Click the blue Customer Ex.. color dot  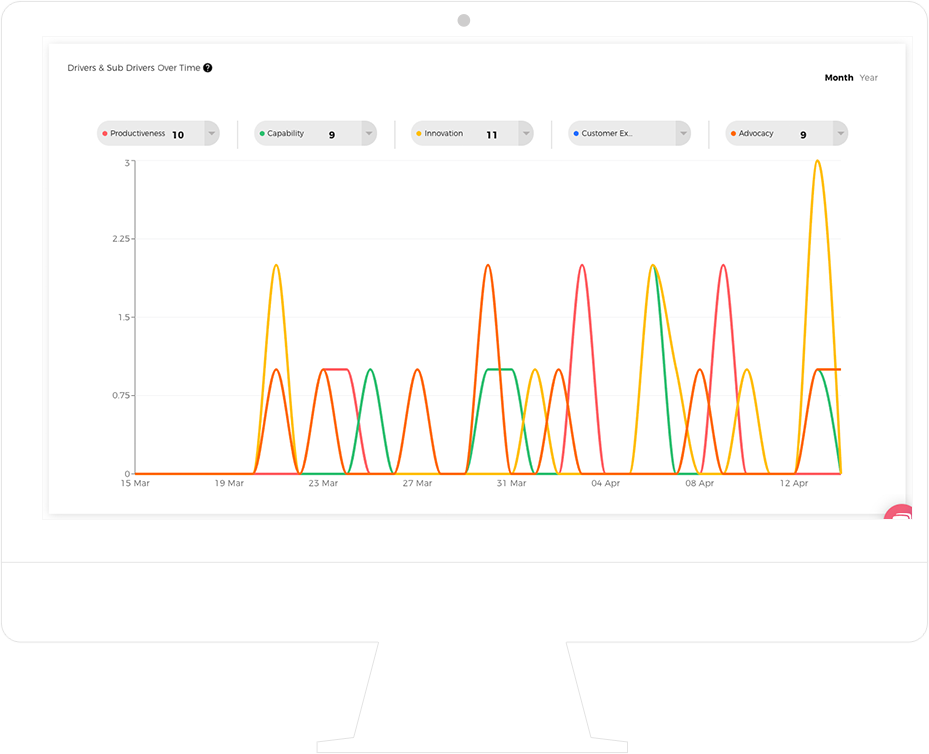tap(576, 133)
